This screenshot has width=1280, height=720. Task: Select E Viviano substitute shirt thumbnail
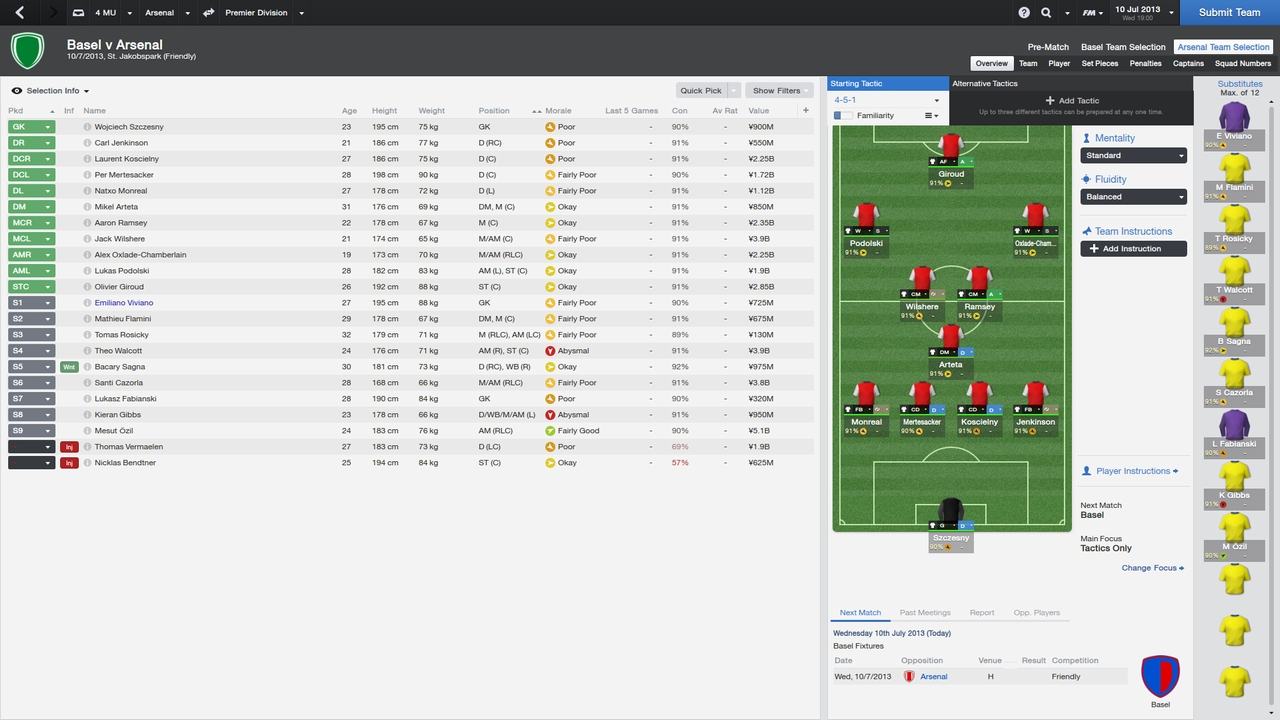point(1235,117)
